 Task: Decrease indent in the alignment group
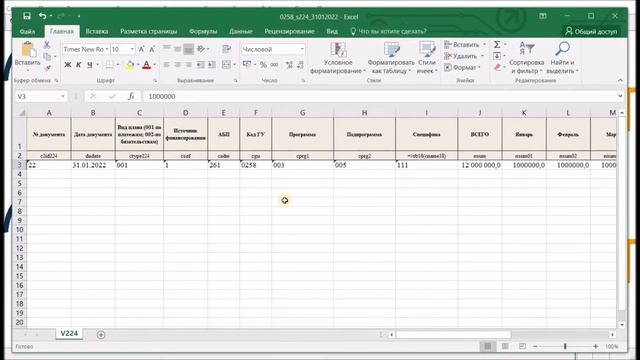tap(200, 65)
